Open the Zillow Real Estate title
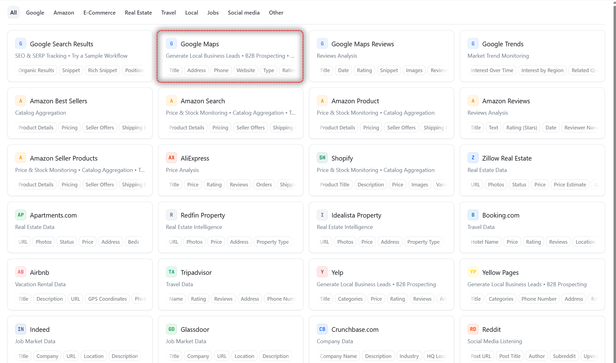The width and height of the screenshot is (616, 363). (x=507, y=158)
